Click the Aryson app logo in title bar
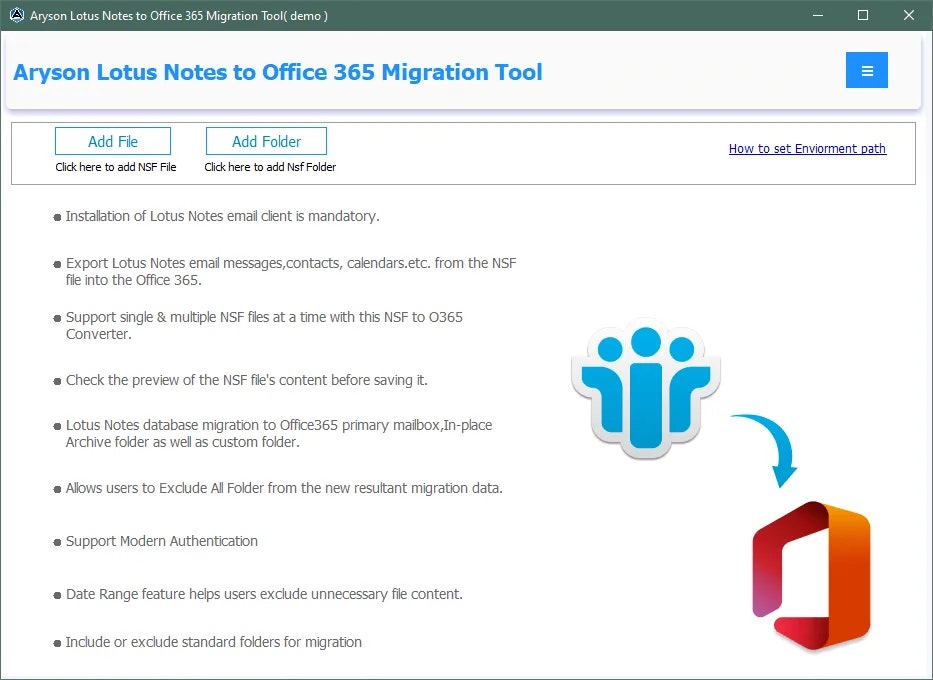This screenshot has width=933, height=680. coord(17,15)
